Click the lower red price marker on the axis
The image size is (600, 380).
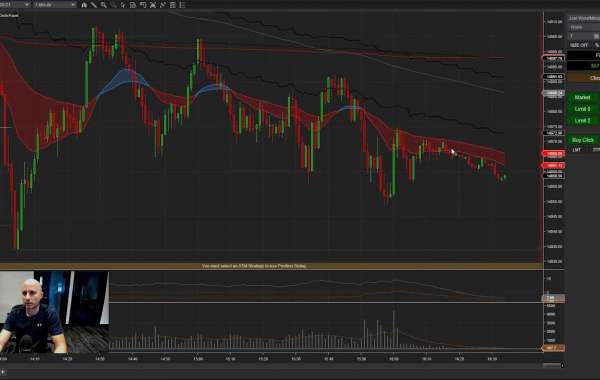click(x=554, y=166)
